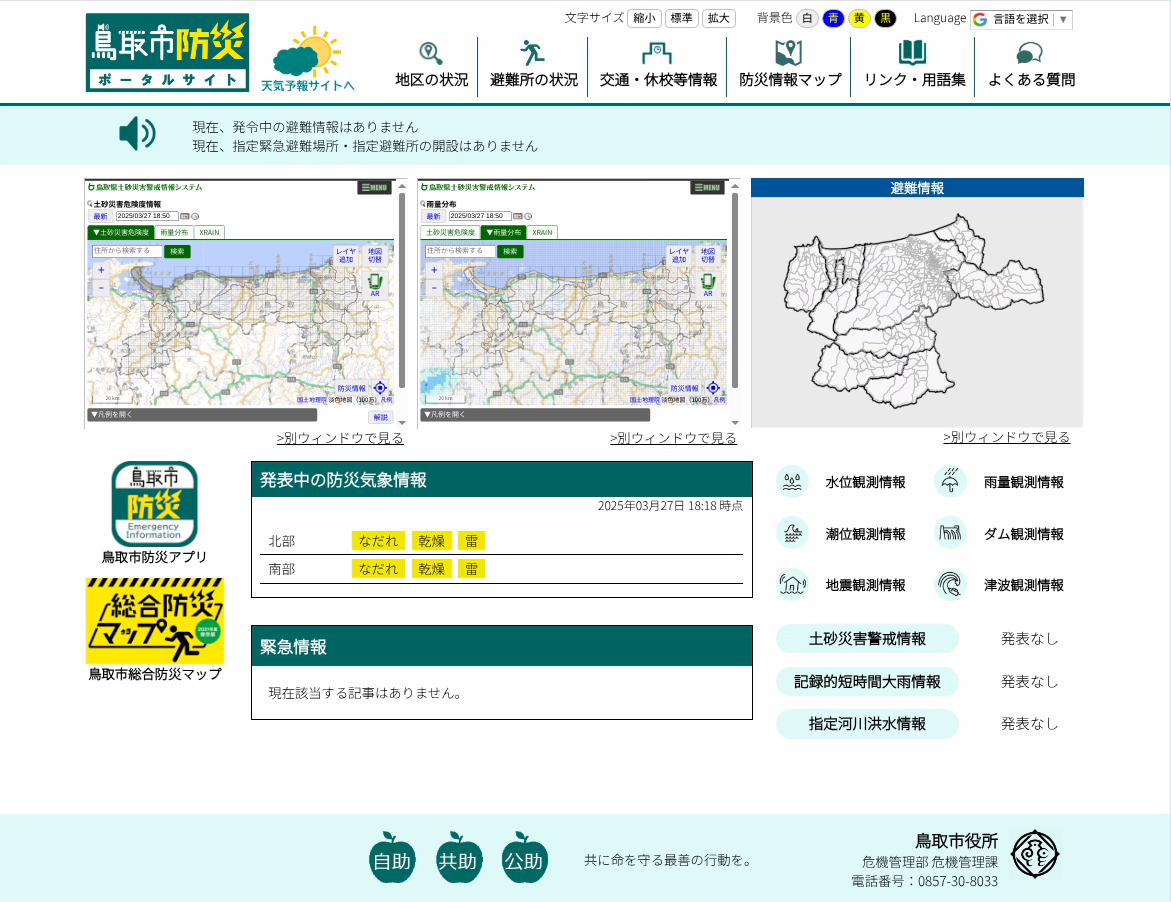
Task: Select 土砂災害危険度 tab in right map panel
Action: click(x=450, y=232)
